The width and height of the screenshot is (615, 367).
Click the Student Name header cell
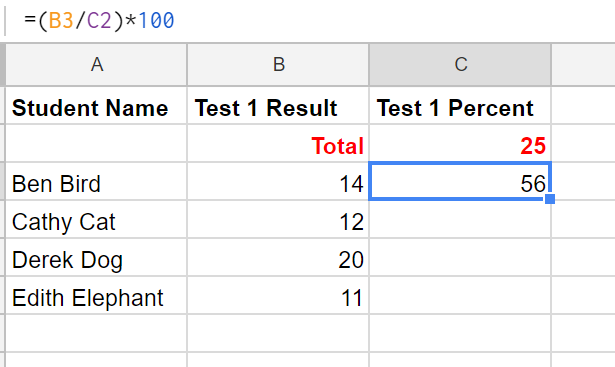pyautogui.click(x=96, y=105)
